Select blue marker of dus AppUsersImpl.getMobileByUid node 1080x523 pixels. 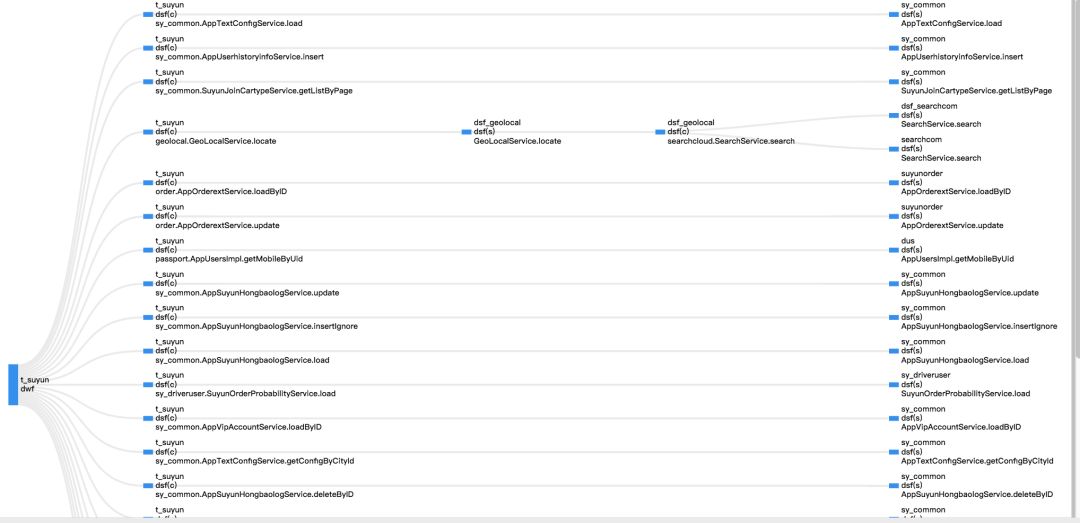pyautogui.click(x=893, y=250)
